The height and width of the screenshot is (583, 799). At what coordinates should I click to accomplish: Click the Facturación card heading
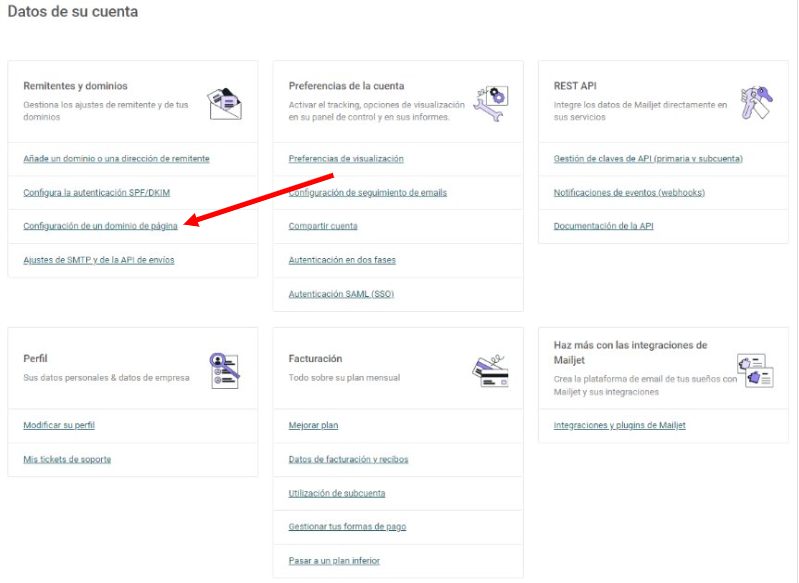[x=315, y=359]
